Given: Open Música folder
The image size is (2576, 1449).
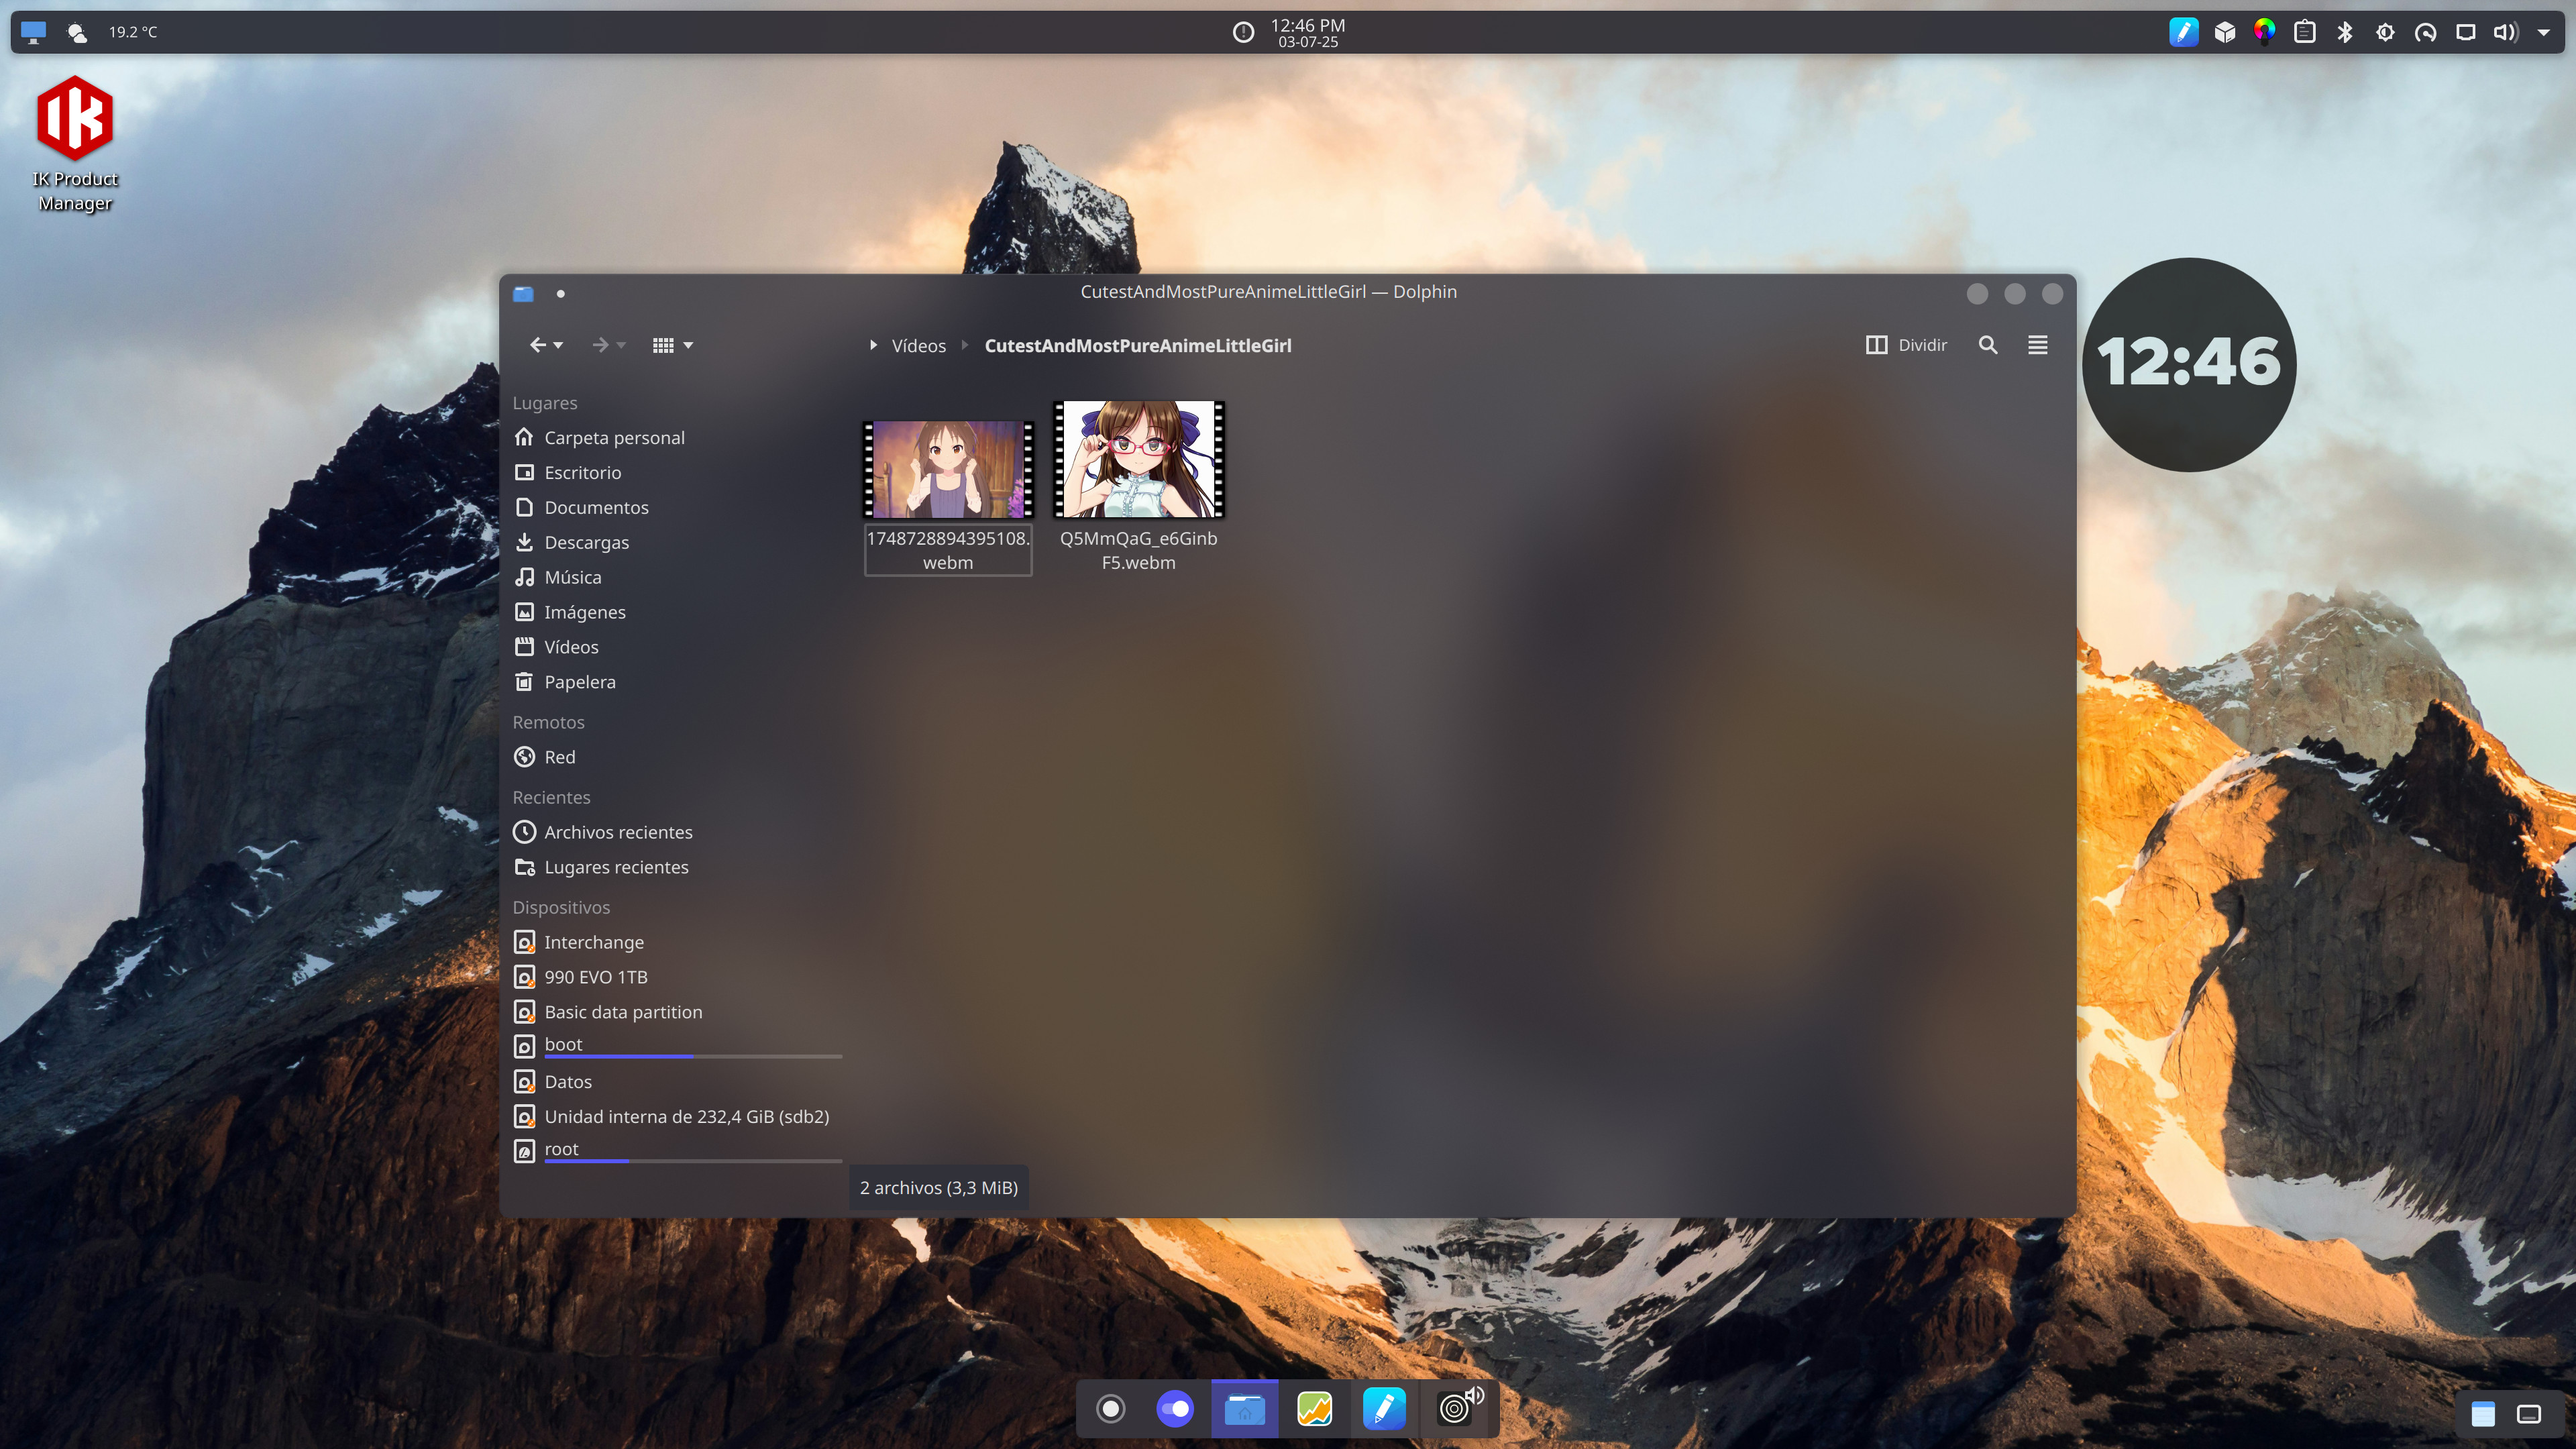Looking at the screenshot, I should (x=676, y=578).
